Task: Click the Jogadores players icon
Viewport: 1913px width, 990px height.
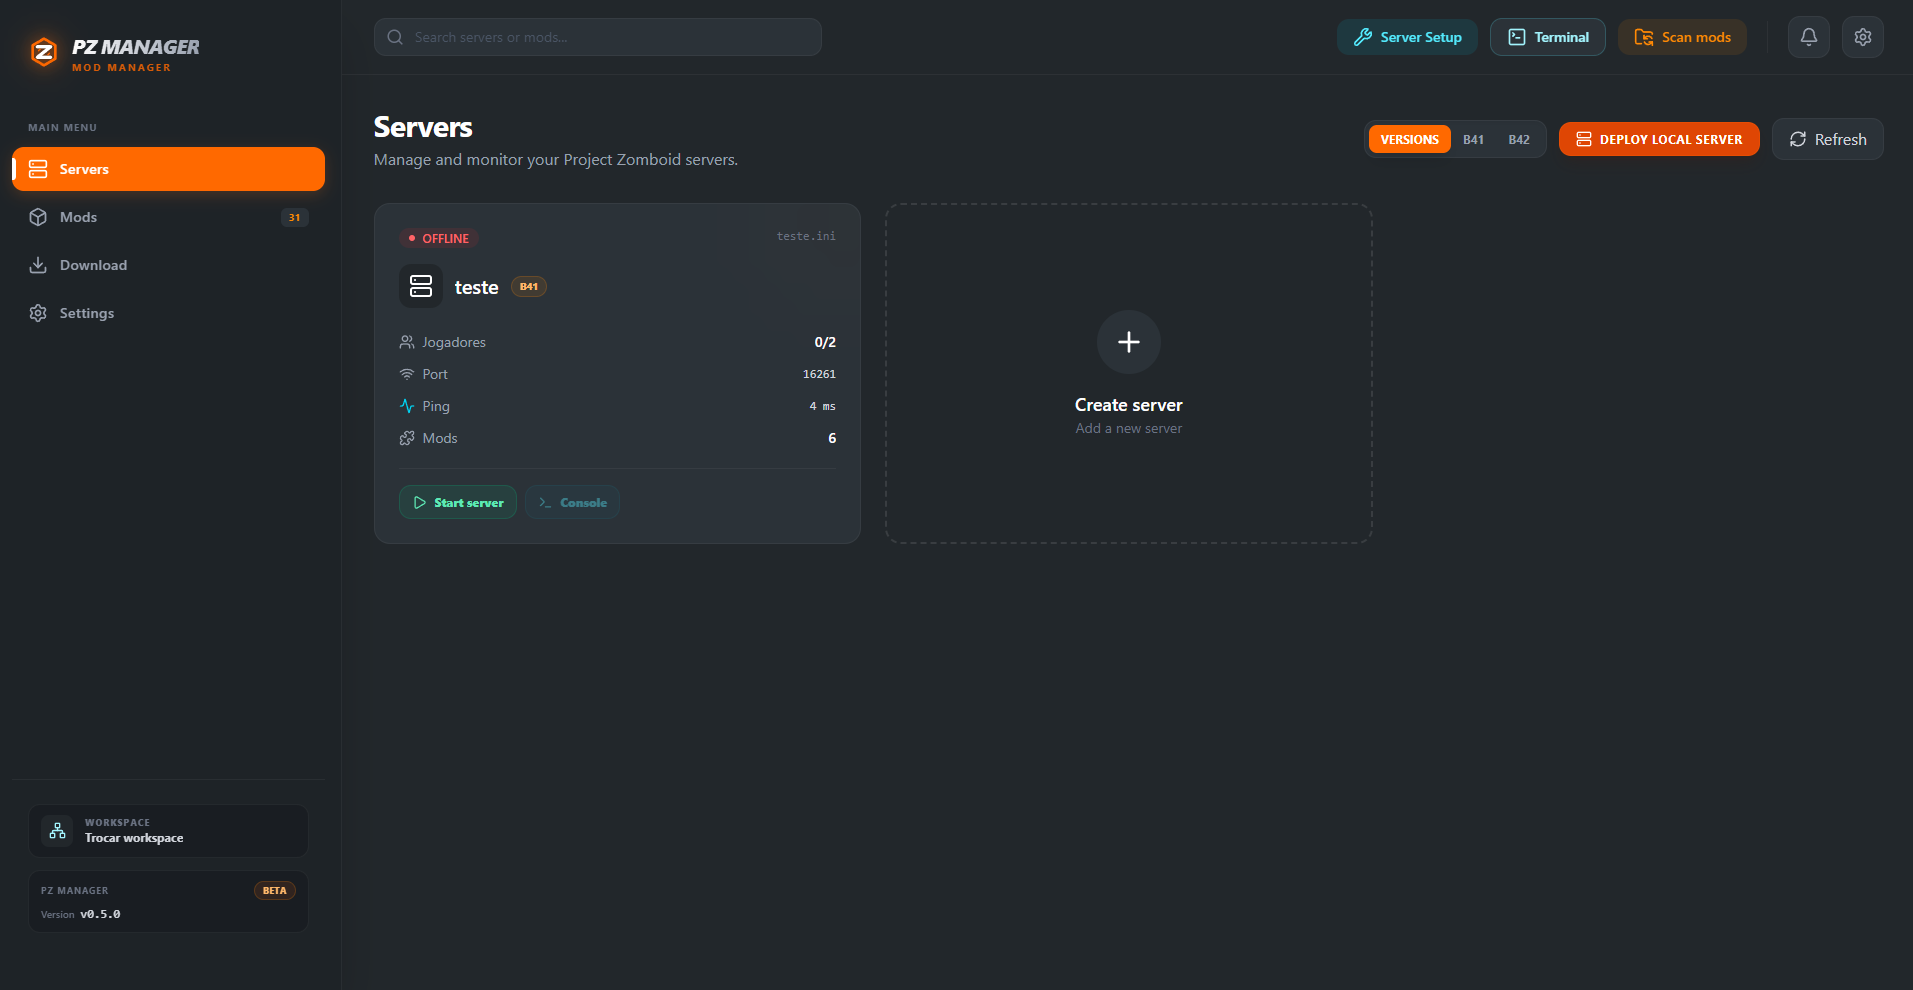Action: 407,342
